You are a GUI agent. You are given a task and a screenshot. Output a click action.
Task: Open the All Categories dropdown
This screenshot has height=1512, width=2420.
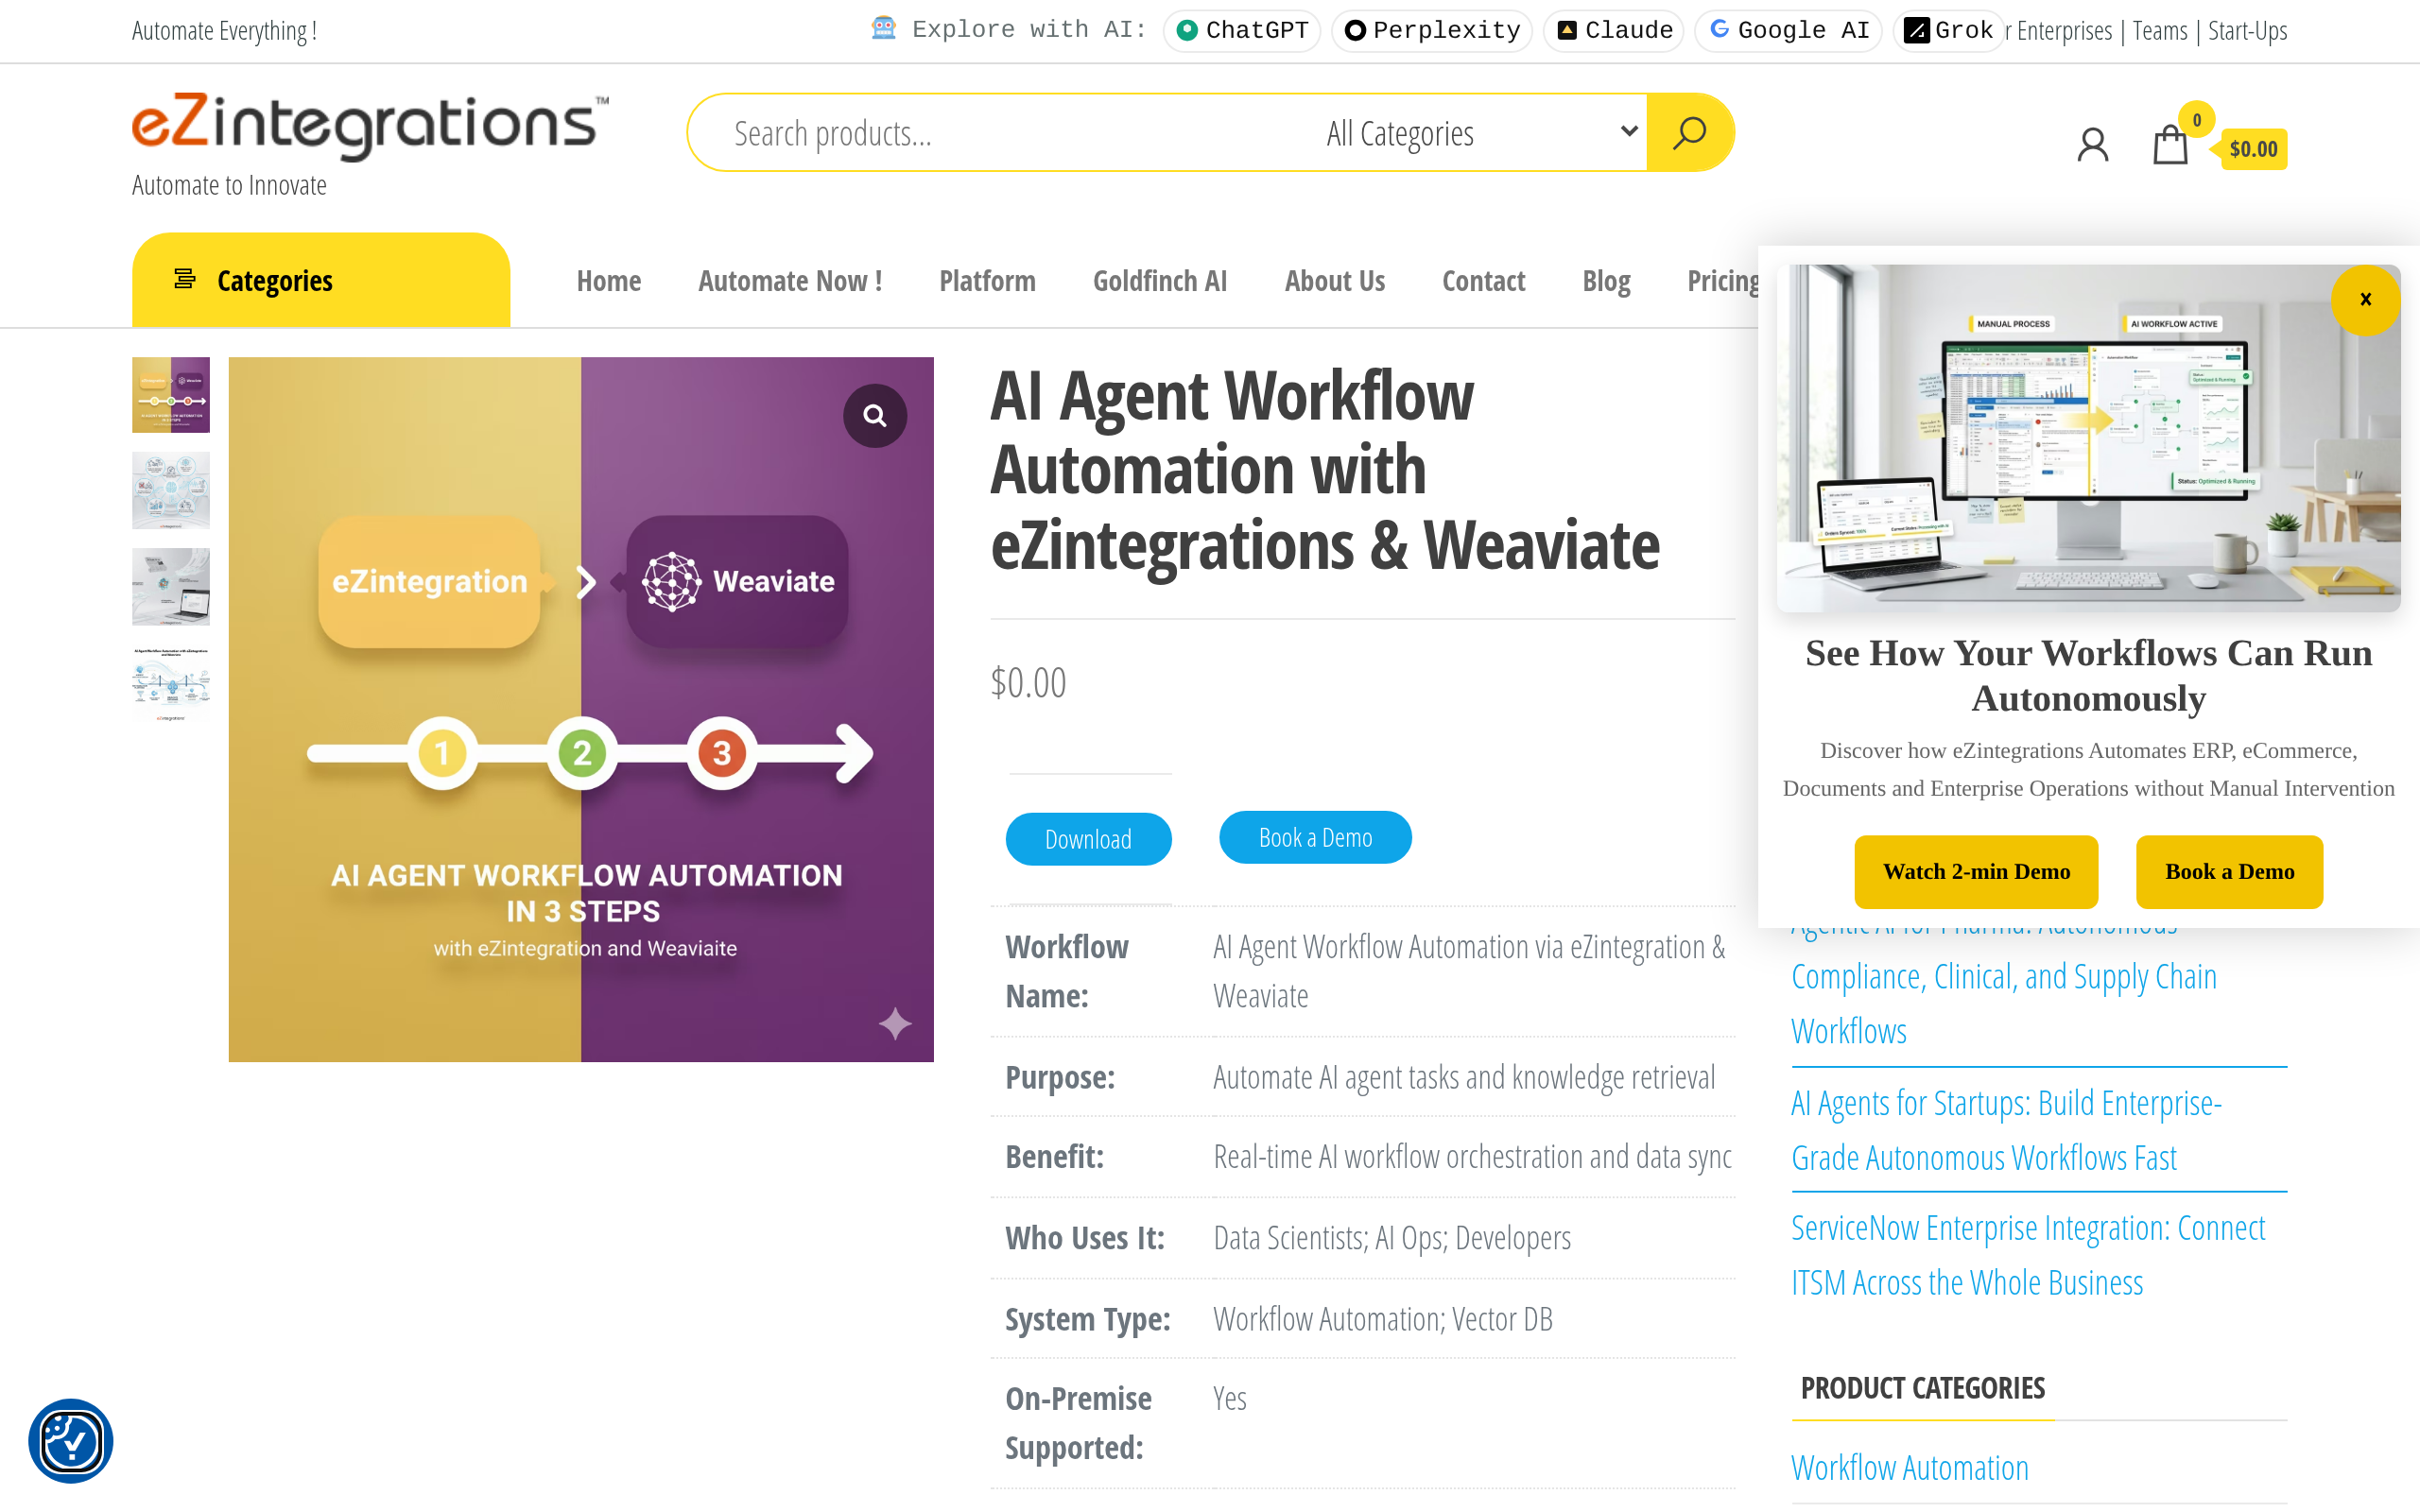click(x=1480, y=133)
